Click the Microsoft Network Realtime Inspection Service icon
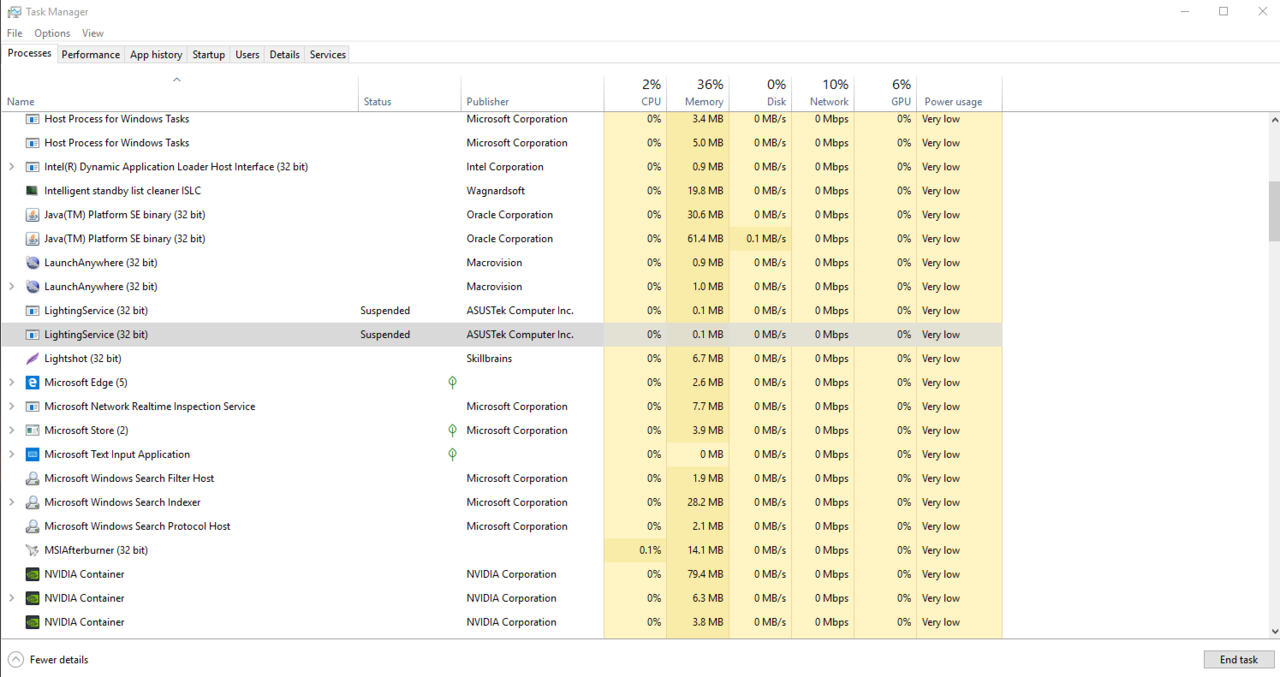1280x677 pixels. (x=32, y=407)
